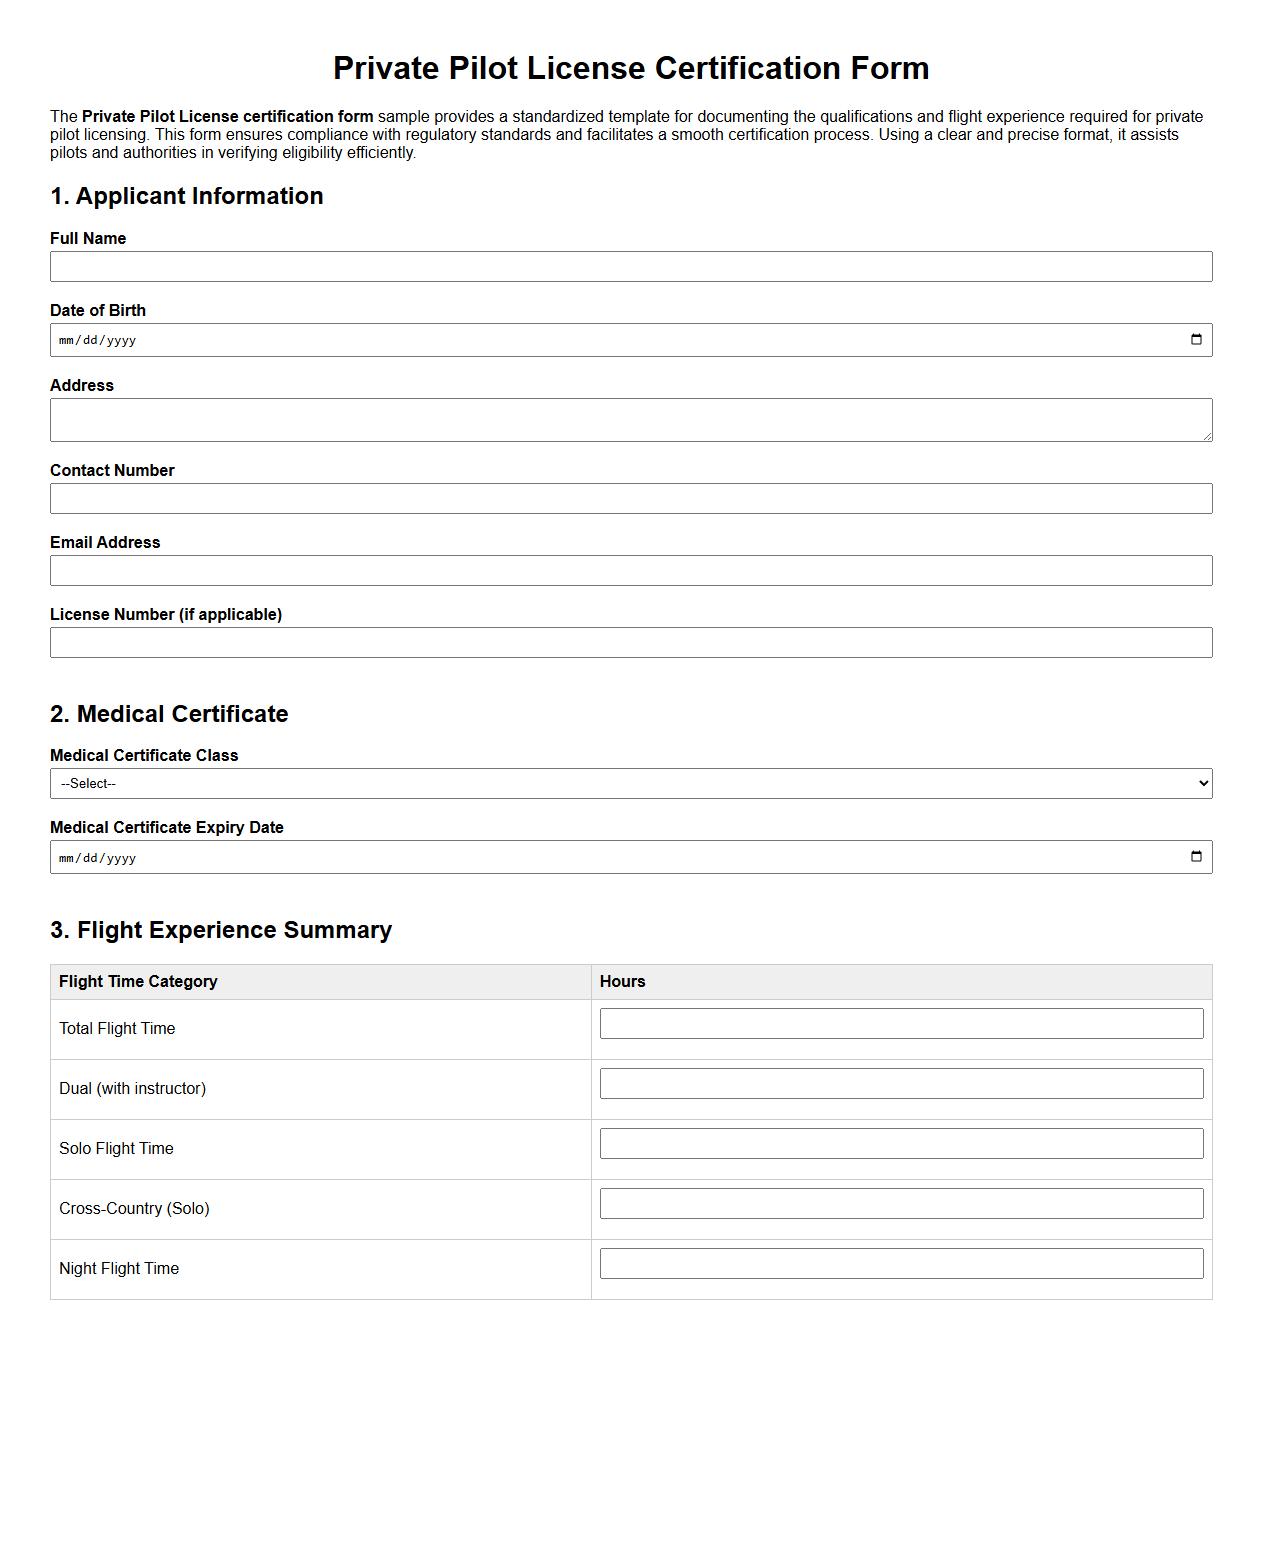Viewport: 1263px width, 1565px height.
Task: Expand the Medical Certificate Class chevron arrow
Action: click(x=1201, y=784)
